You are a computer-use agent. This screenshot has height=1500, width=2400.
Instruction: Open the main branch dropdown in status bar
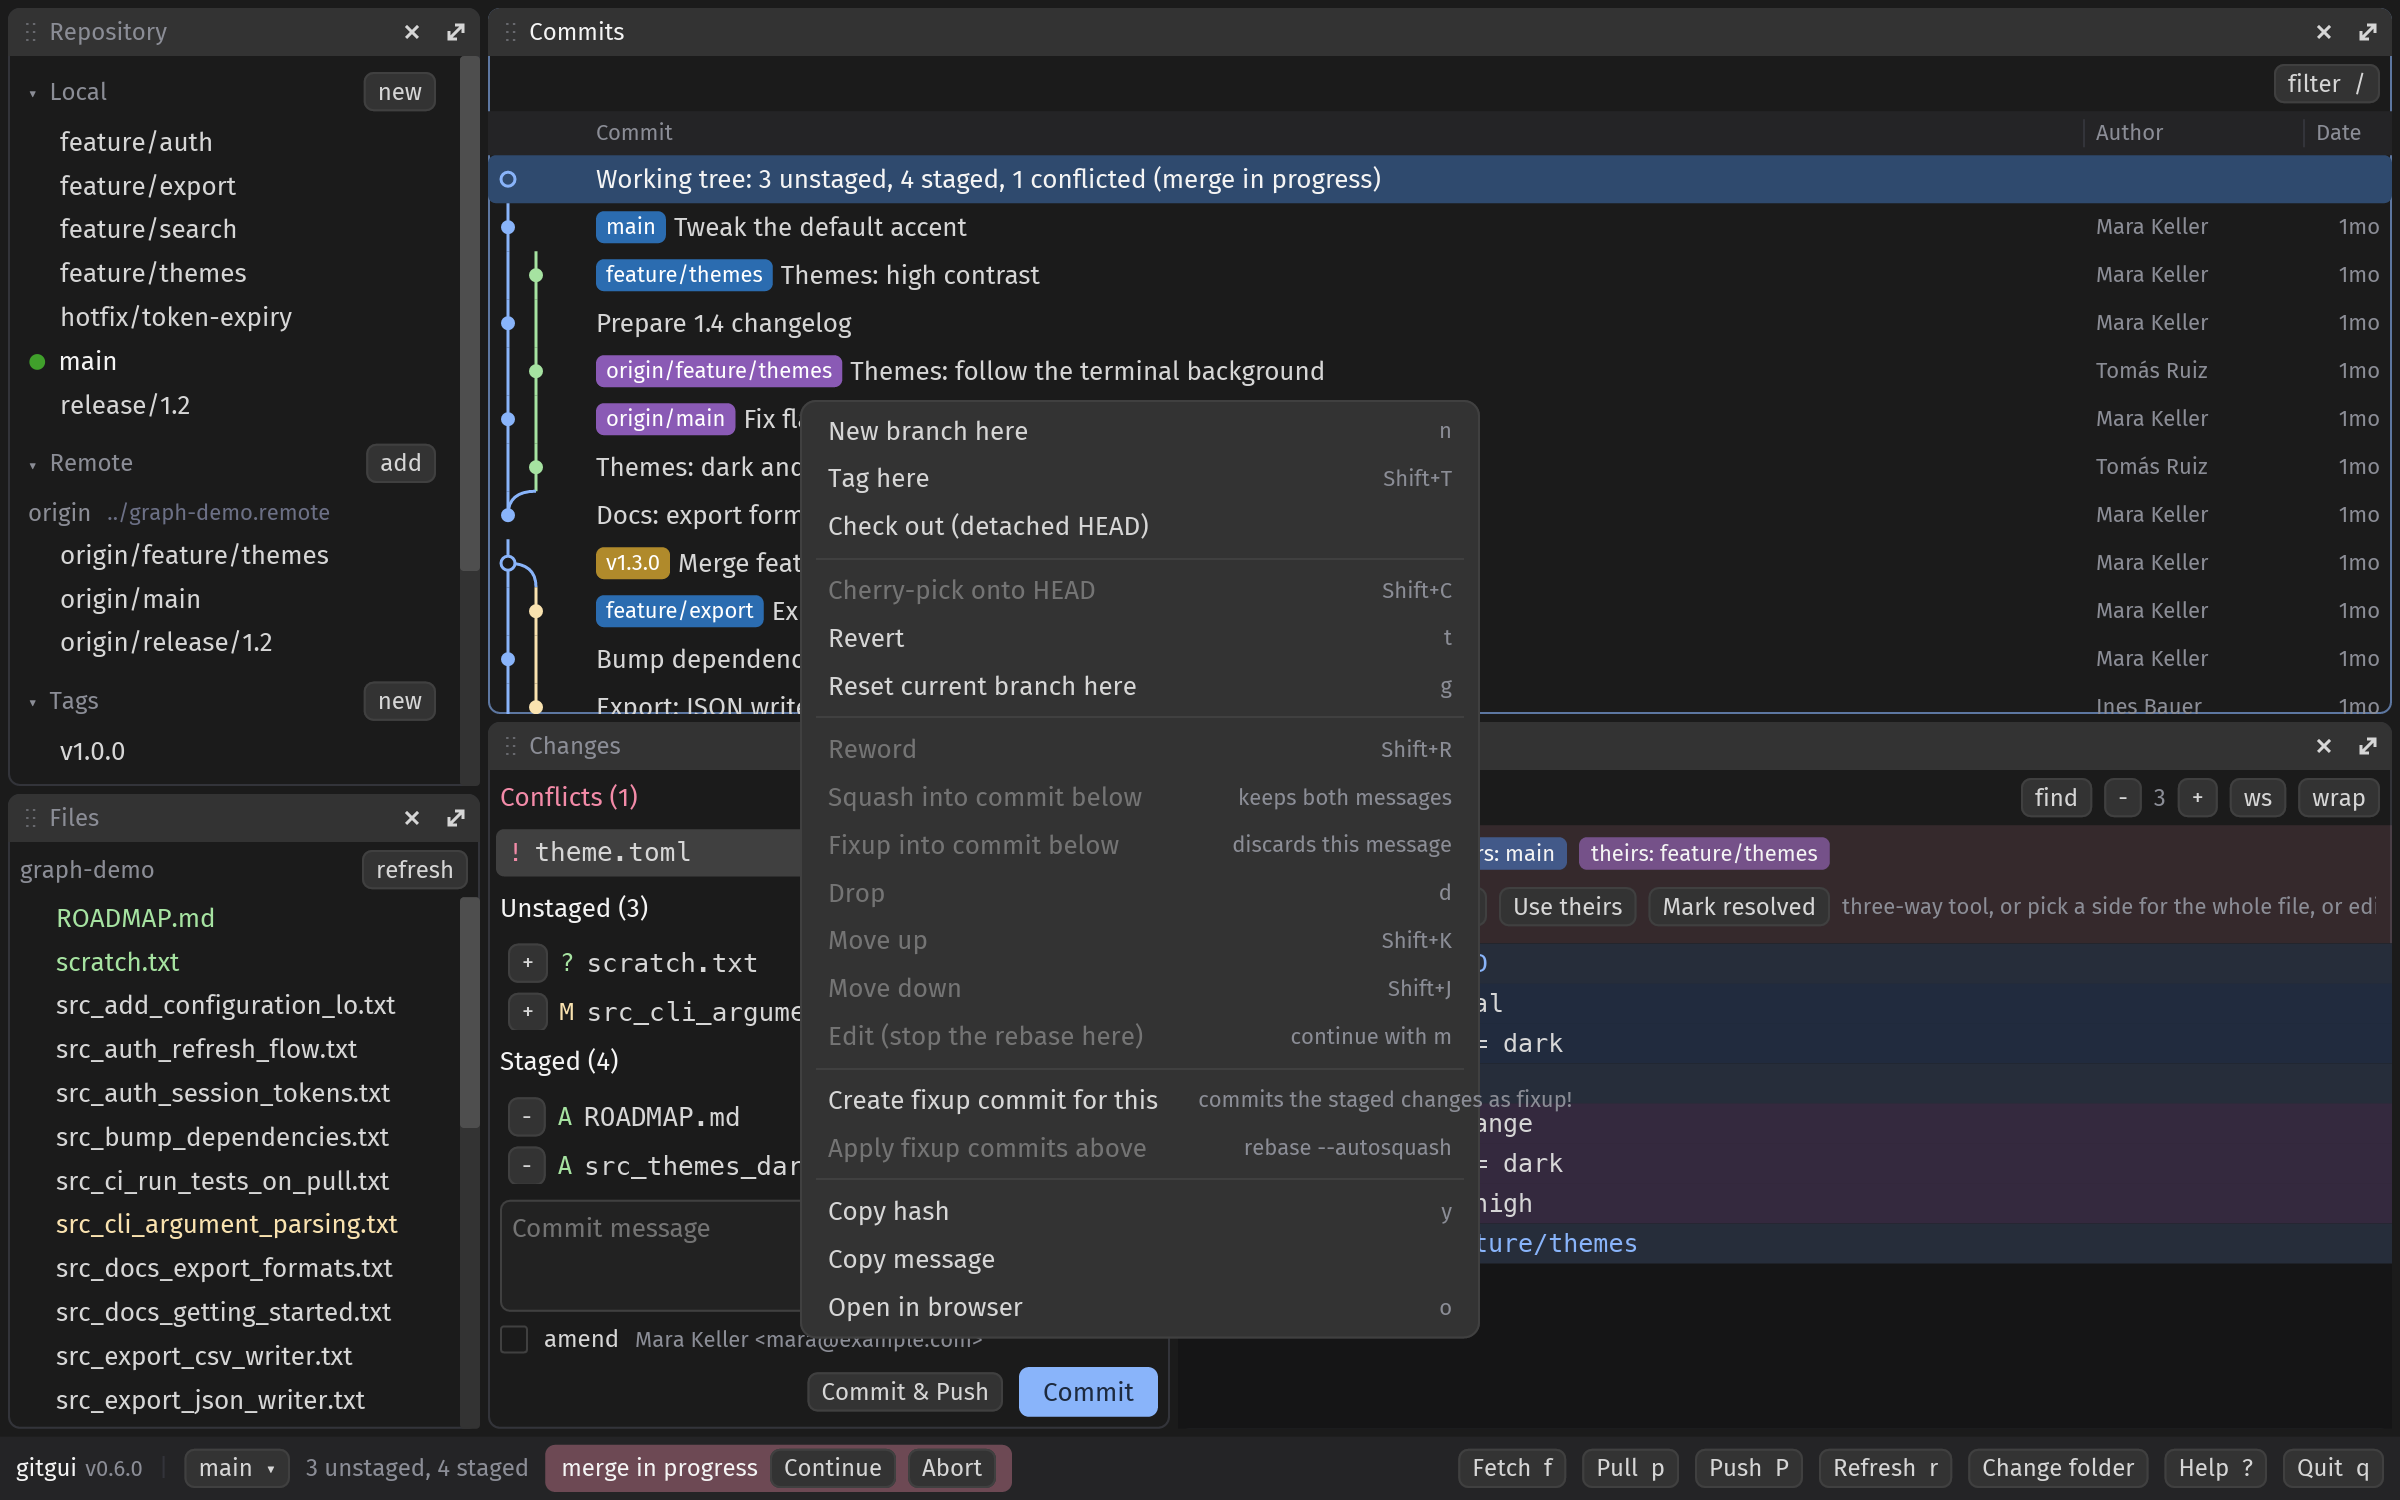237,1468
